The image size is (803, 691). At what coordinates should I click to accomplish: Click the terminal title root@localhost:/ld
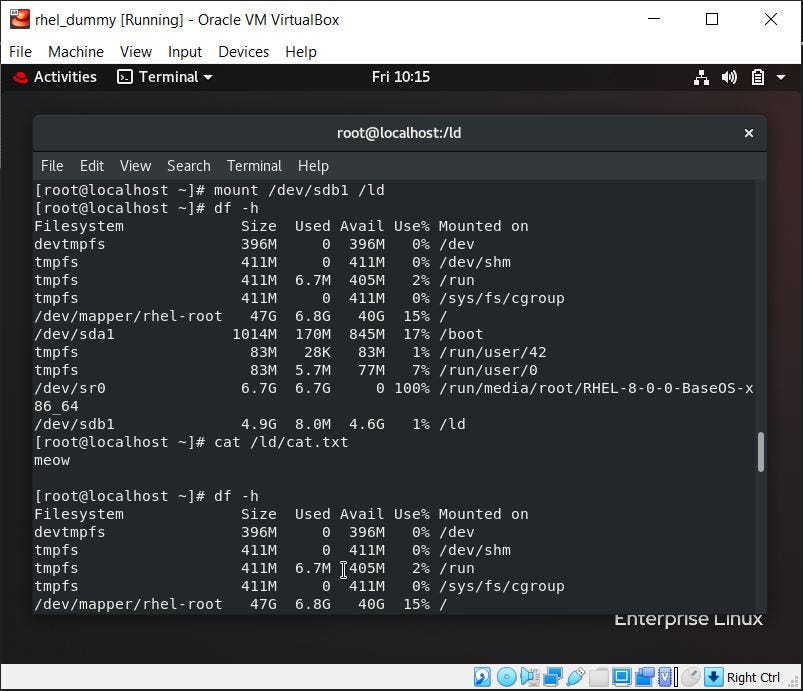[x=399, y=133]
